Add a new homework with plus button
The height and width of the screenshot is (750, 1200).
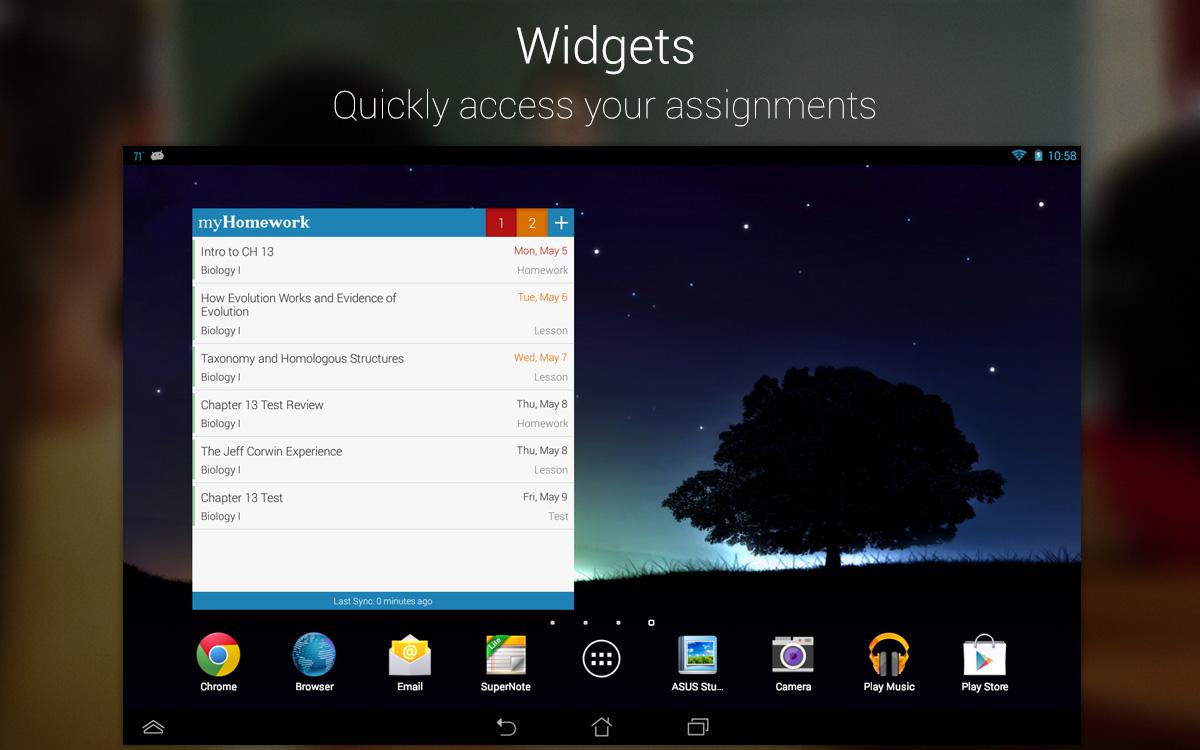tap(561, 223)
